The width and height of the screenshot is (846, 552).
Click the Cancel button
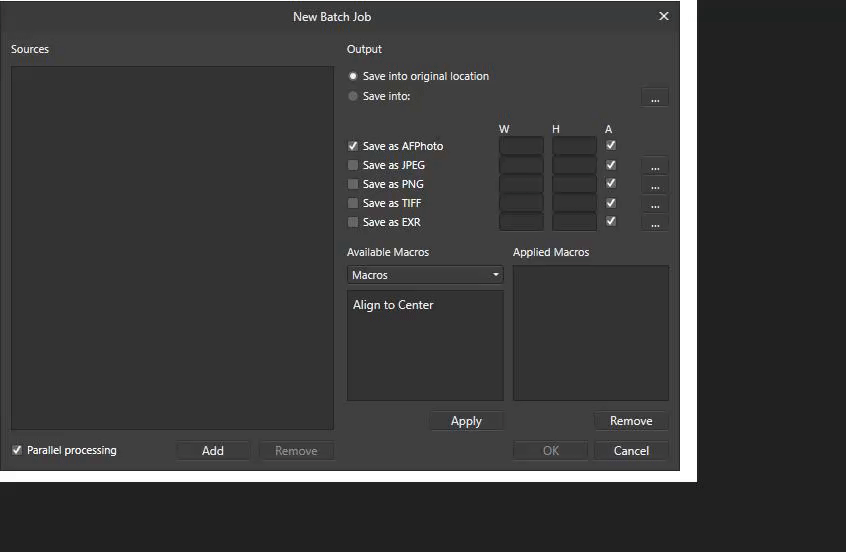[631, 451]
